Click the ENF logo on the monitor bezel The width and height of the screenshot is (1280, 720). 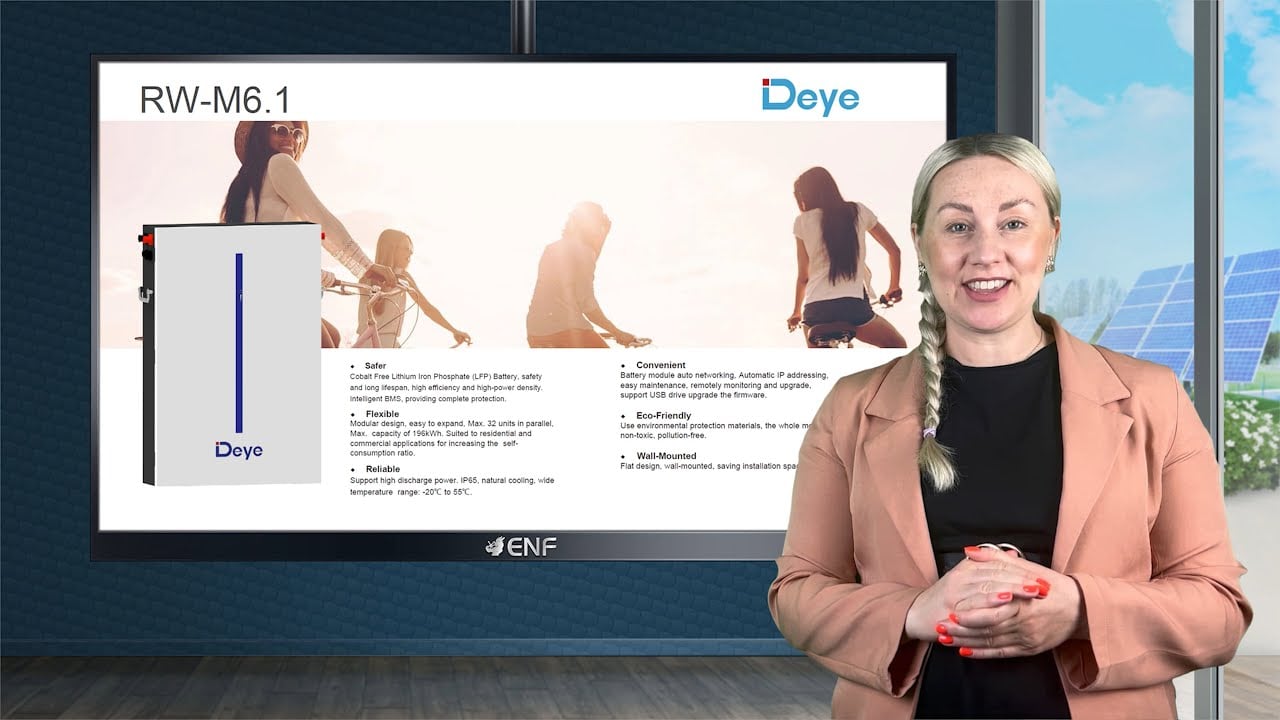(x=520, y=546)
